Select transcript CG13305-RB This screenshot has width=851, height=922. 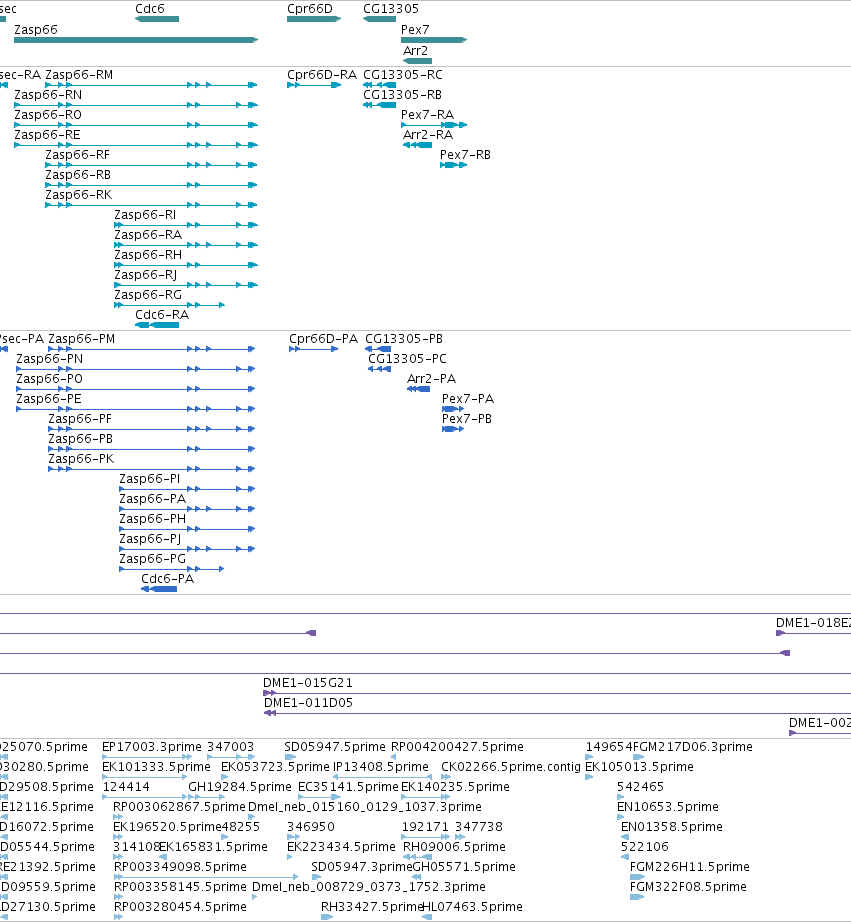(379, 105)
